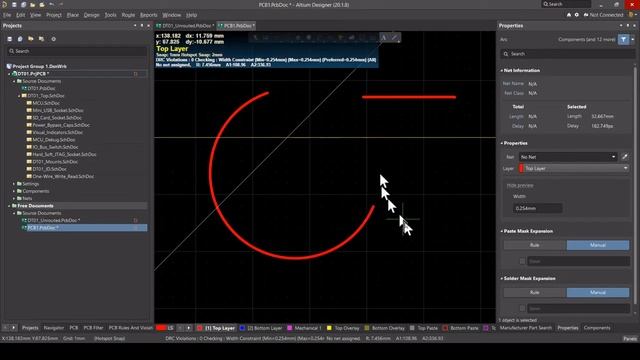This screenshot has height=360, width=640.
Task: Click the yellow open-folder icon in Projects toolbar
Action: [31, 39]
